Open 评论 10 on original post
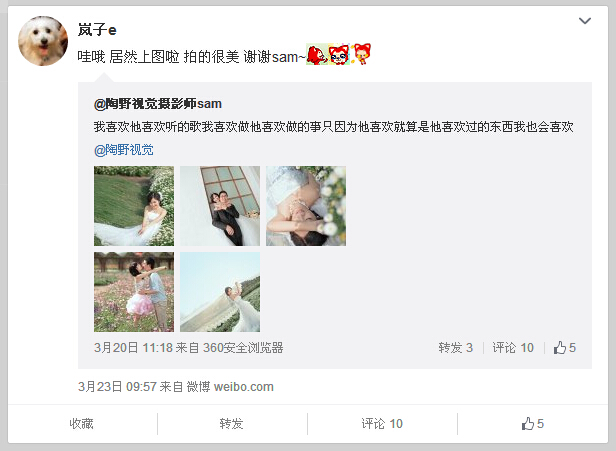This screenshot has height=451, width=616. pos(513,348)
